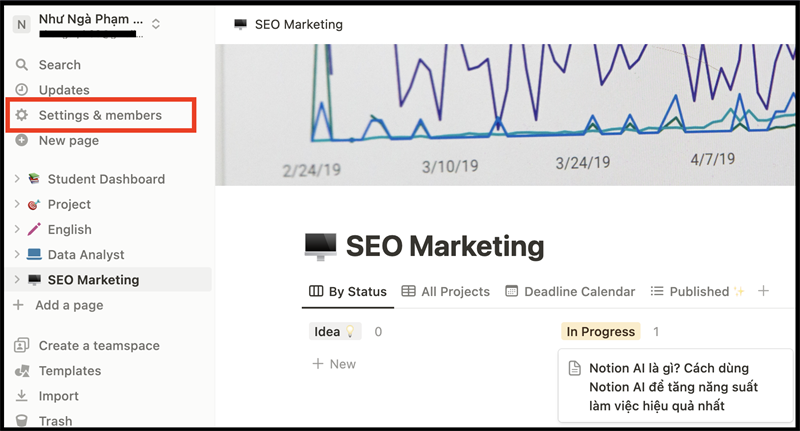Add a new database view
800x431 pixels.
click(764, 291)
